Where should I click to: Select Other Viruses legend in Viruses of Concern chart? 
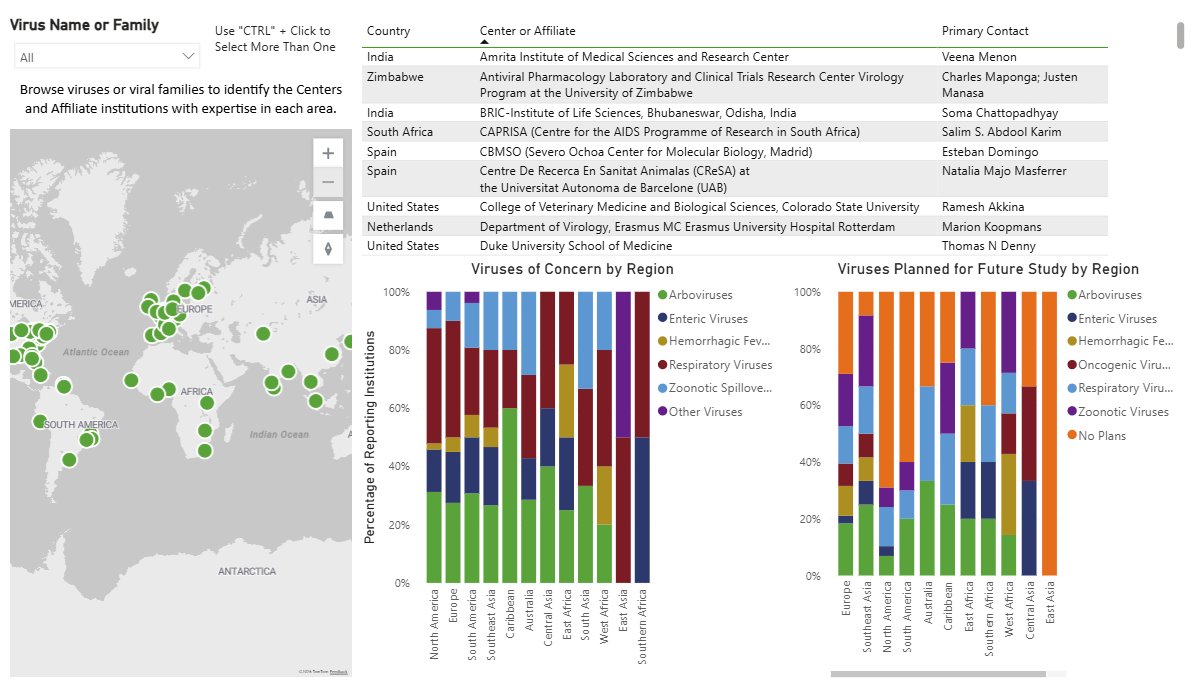point(700,411)
